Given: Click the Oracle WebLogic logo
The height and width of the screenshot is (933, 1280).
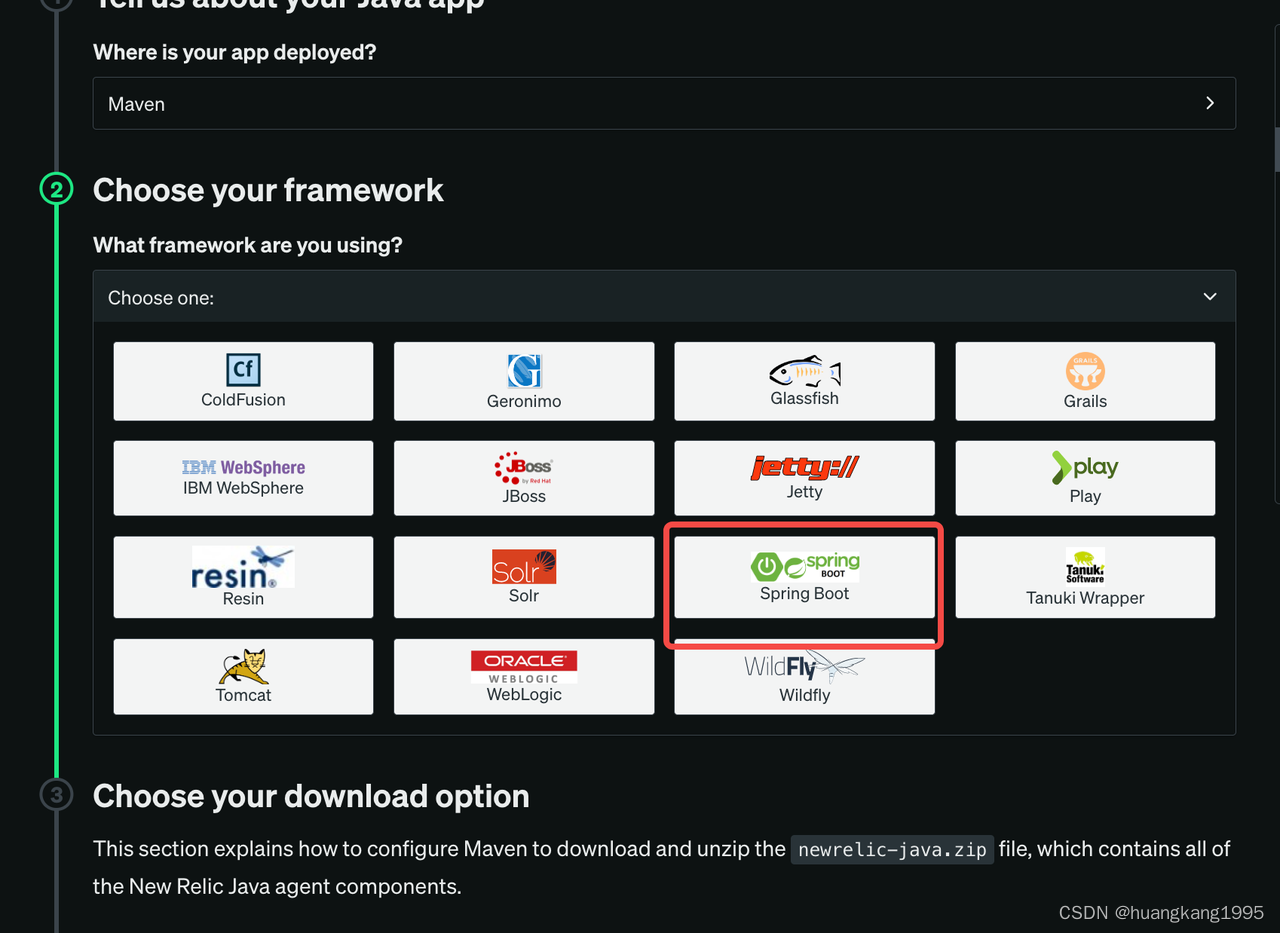Looking at the screenshot, I should tap(524, 676).
